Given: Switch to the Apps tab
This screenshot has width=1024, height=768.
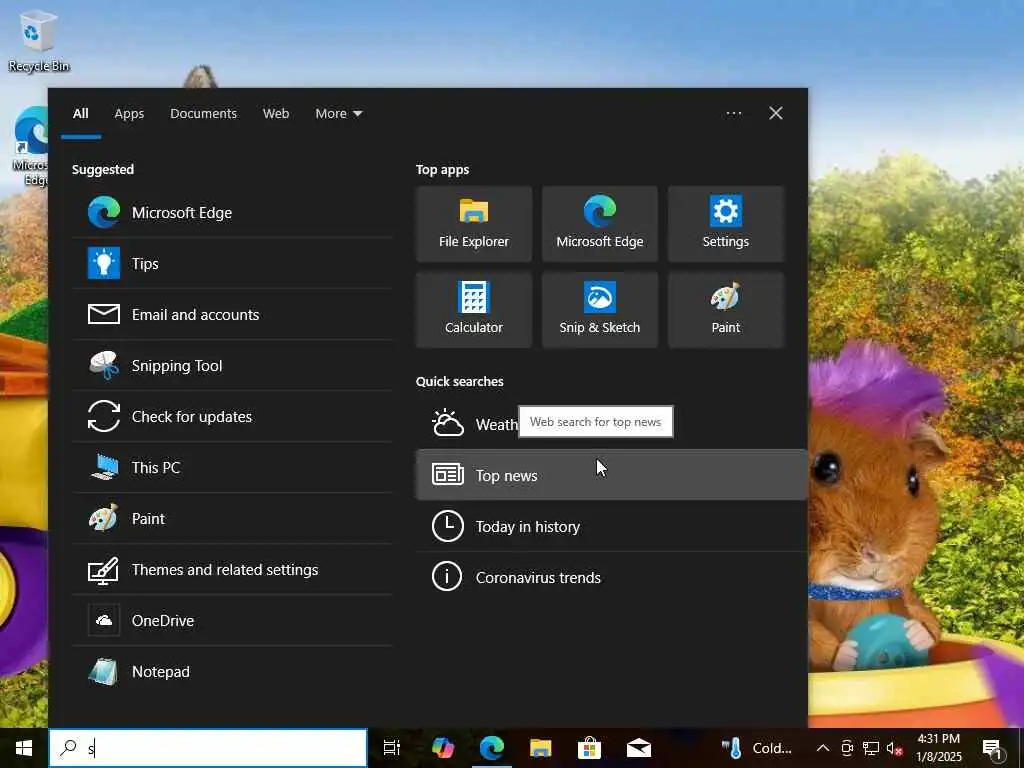Looking at the screenshot, I should pyautogui.click(x=129, y=114).
